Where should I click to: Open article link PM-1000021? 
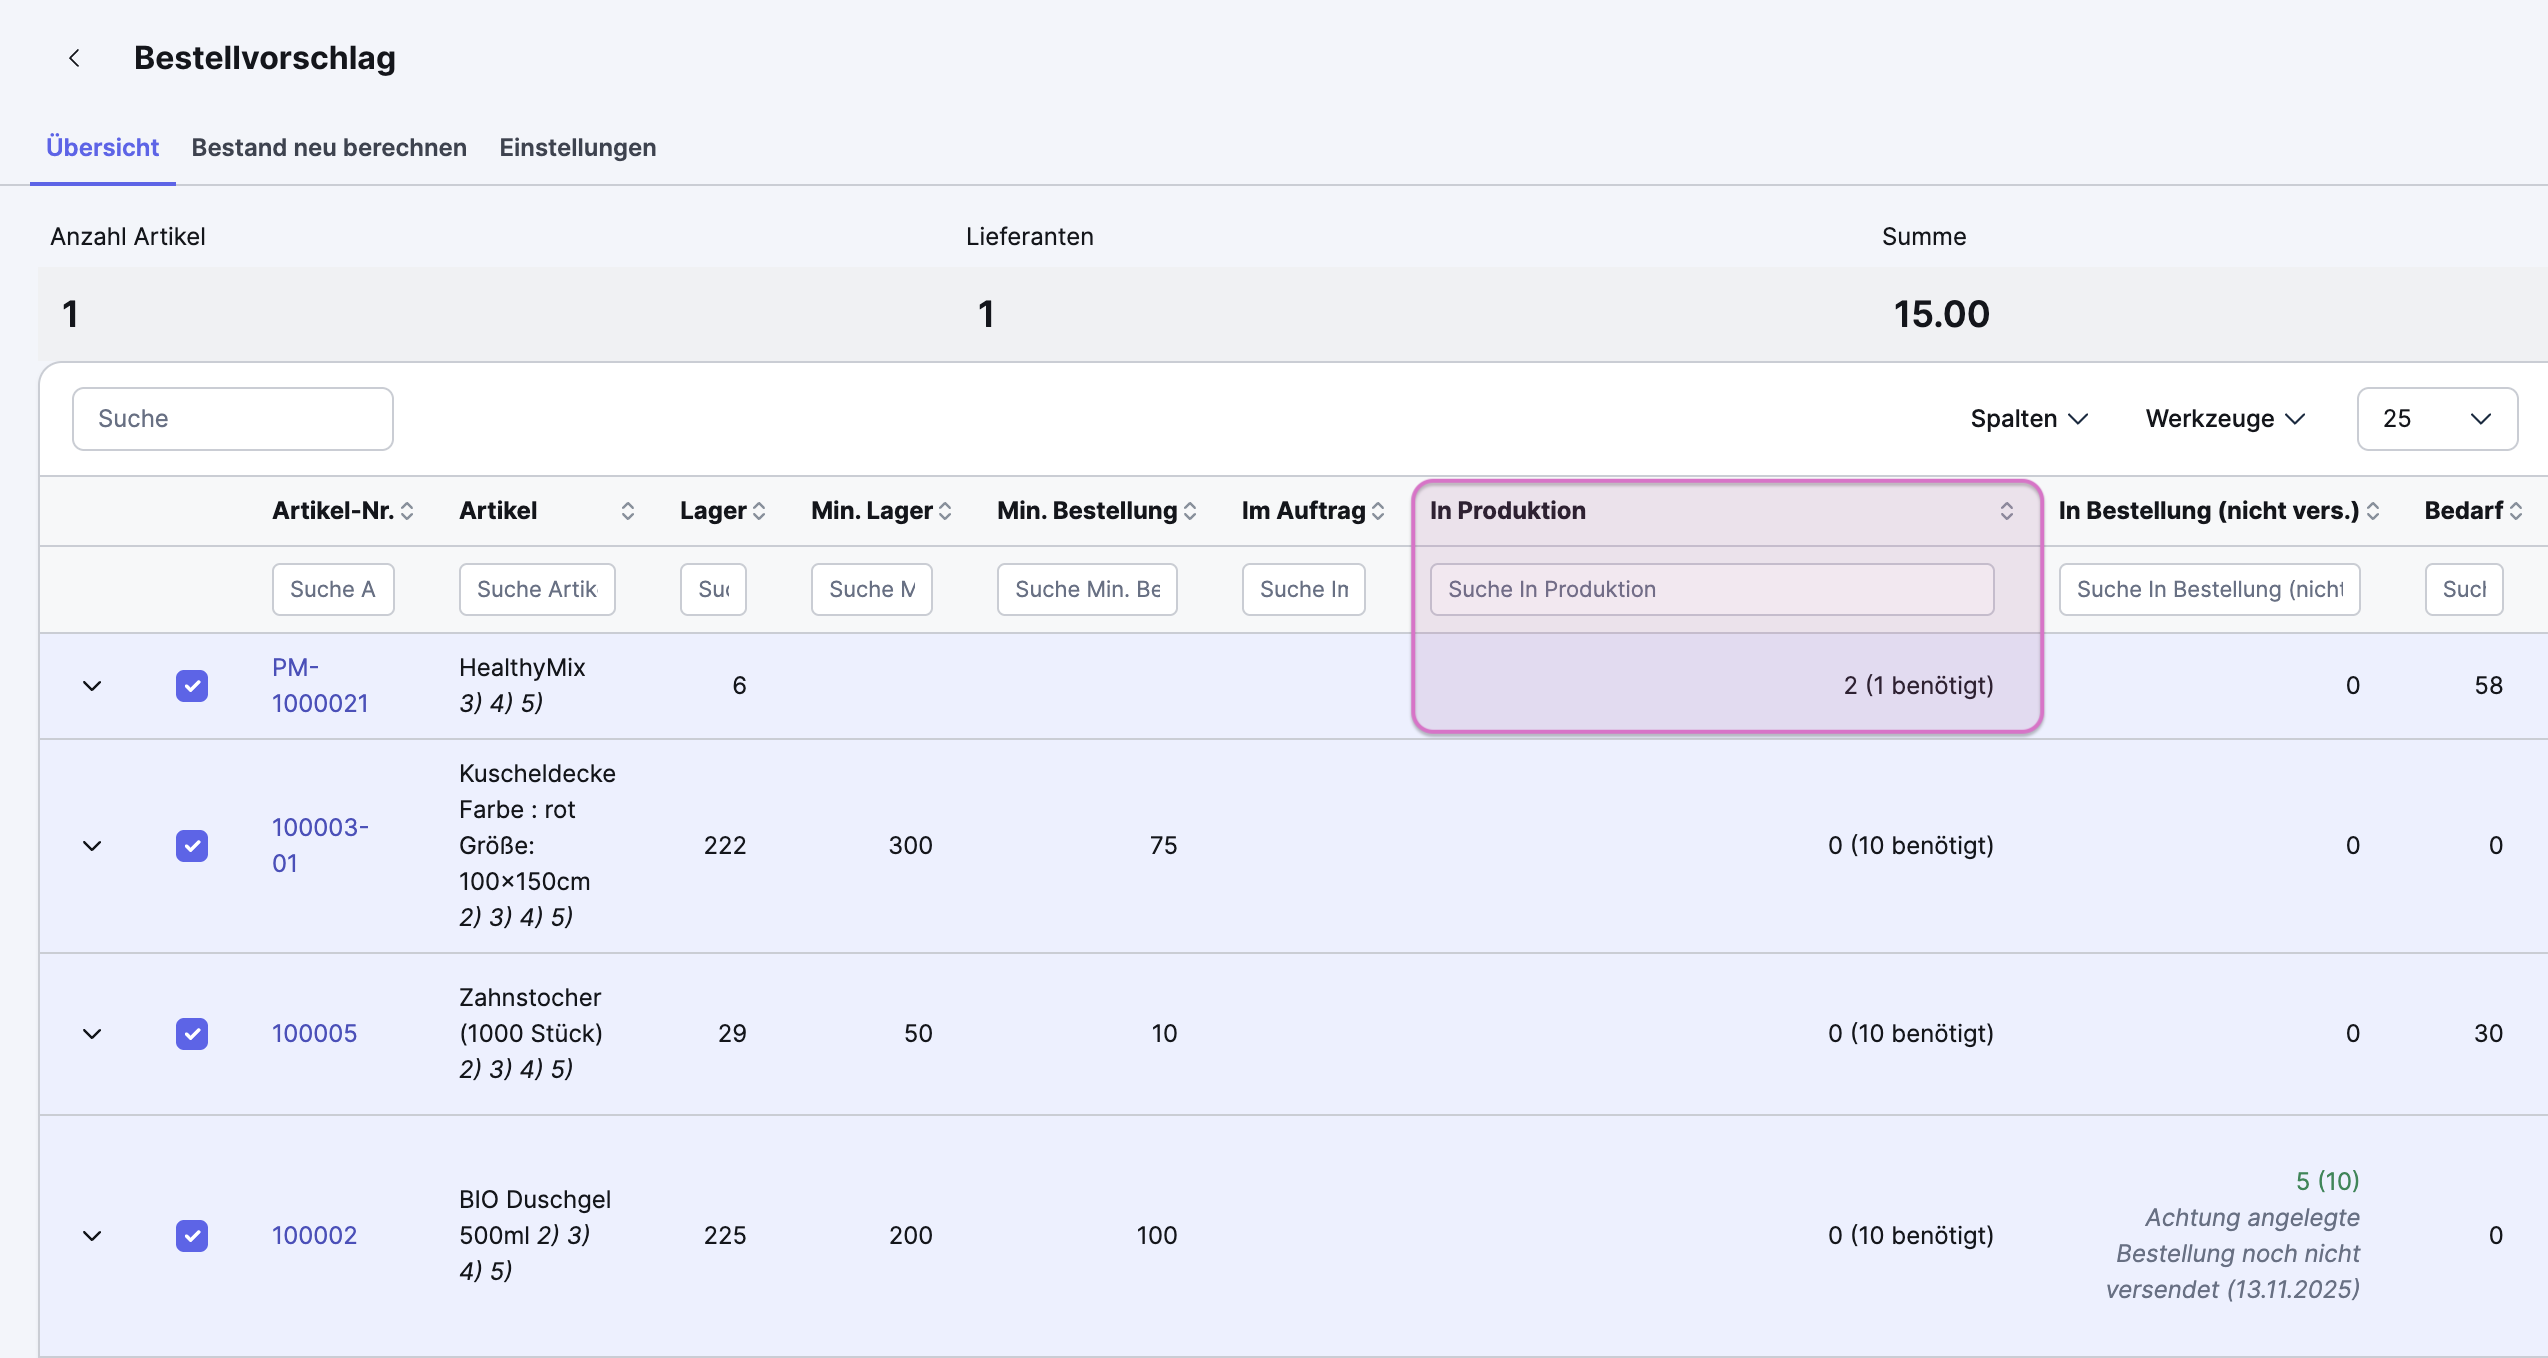pyautogui.click(x=319, y=685)
